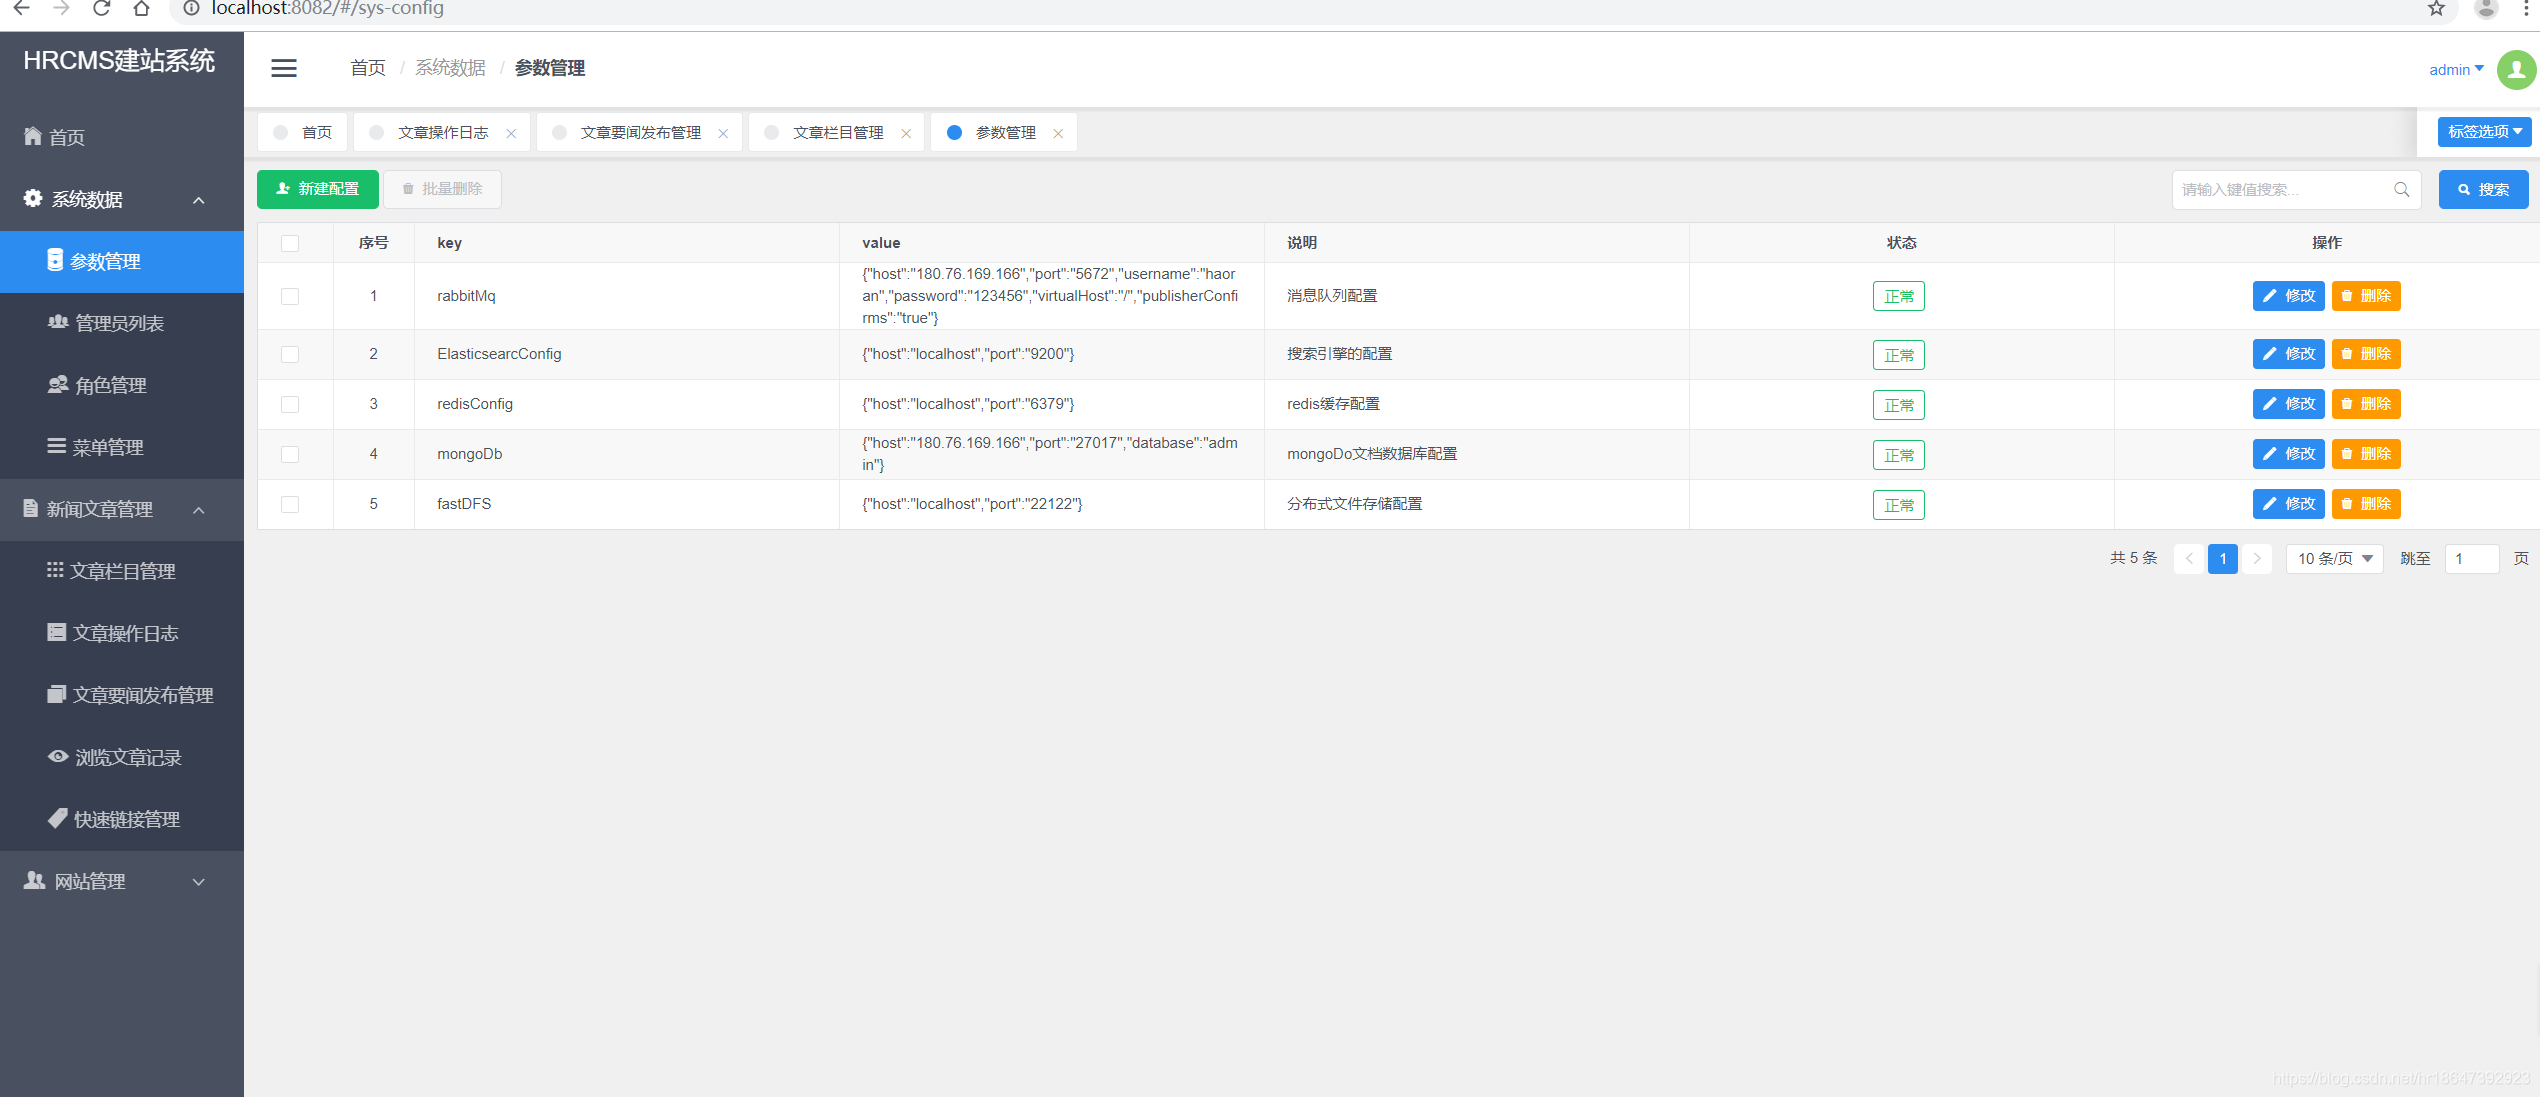The height and width of the screenshot is (1097, 2540).
Task: Click 修改 for the ElasticsearcConfig row
Action: tap(2288, 354)
